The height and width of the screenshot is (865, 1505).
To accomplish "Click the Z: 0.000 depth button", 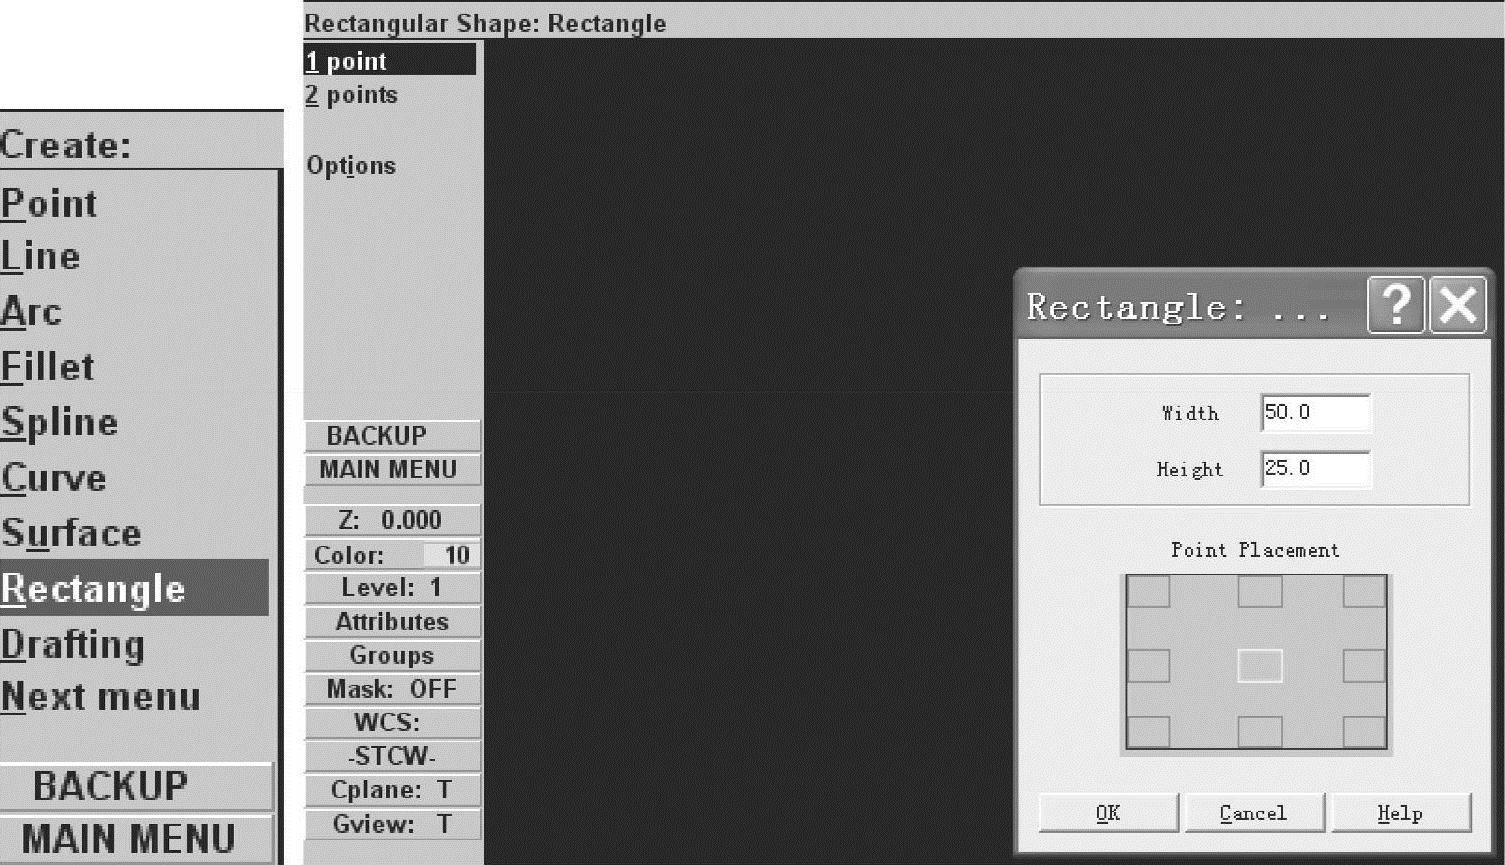I will coord(392,520).
